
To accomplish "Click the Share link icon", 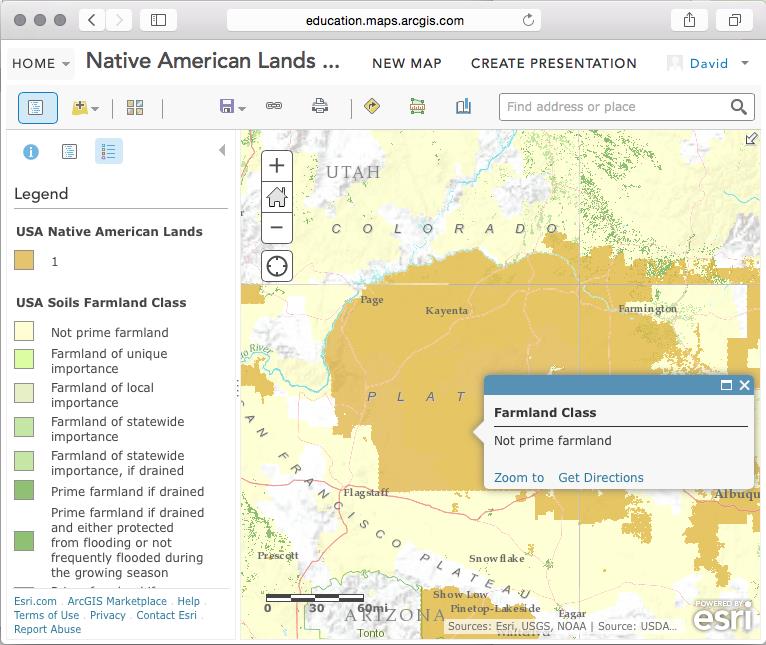I will (x=274, y=106).
